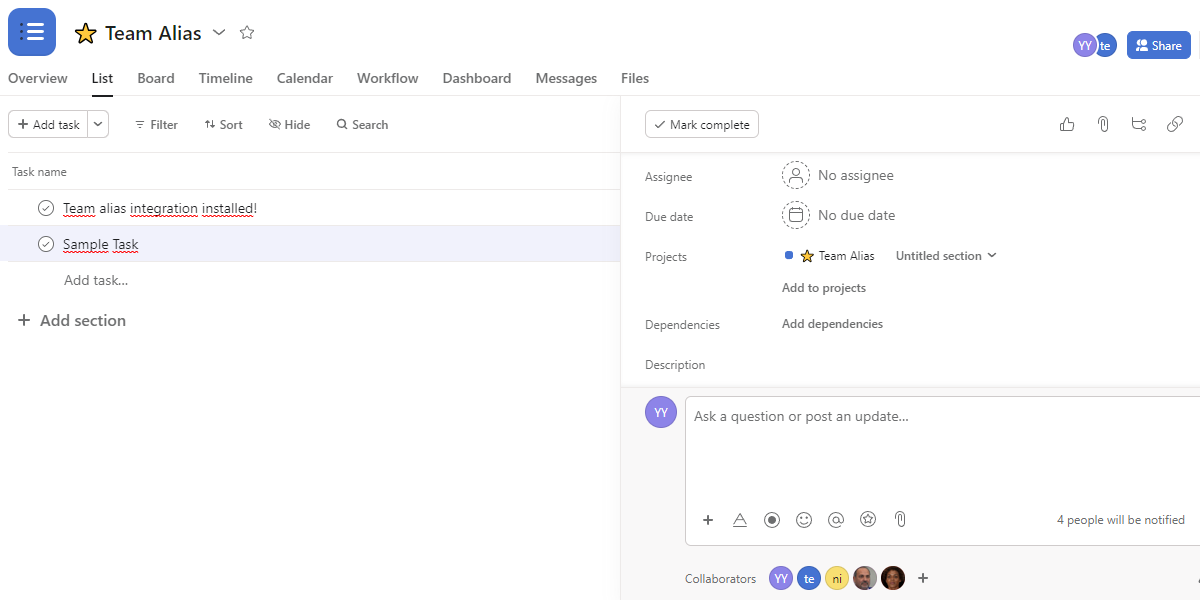The image size is (1200, 600).
Task: Open the Board tab
Action: [156, 78]
